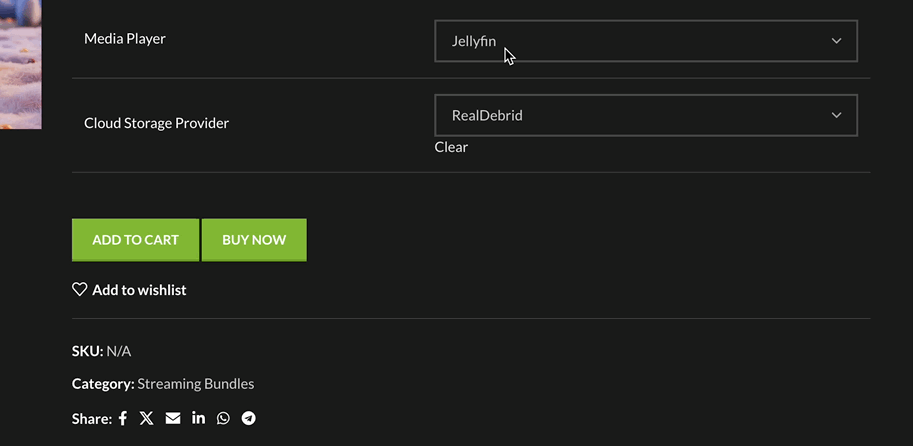Click the wishlist heart icon
This screenshot has height=446, width=913.
pyautogui.click(x=80, y=289)
